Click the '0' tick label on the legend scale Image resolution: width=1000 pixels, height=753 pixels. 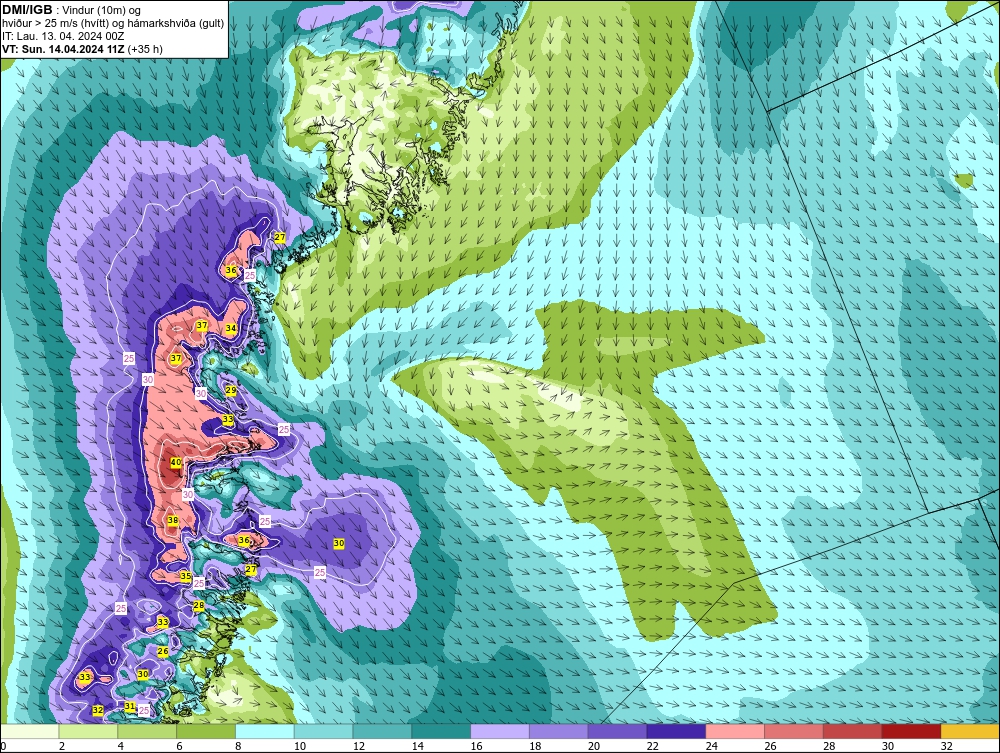click(3, 746)
